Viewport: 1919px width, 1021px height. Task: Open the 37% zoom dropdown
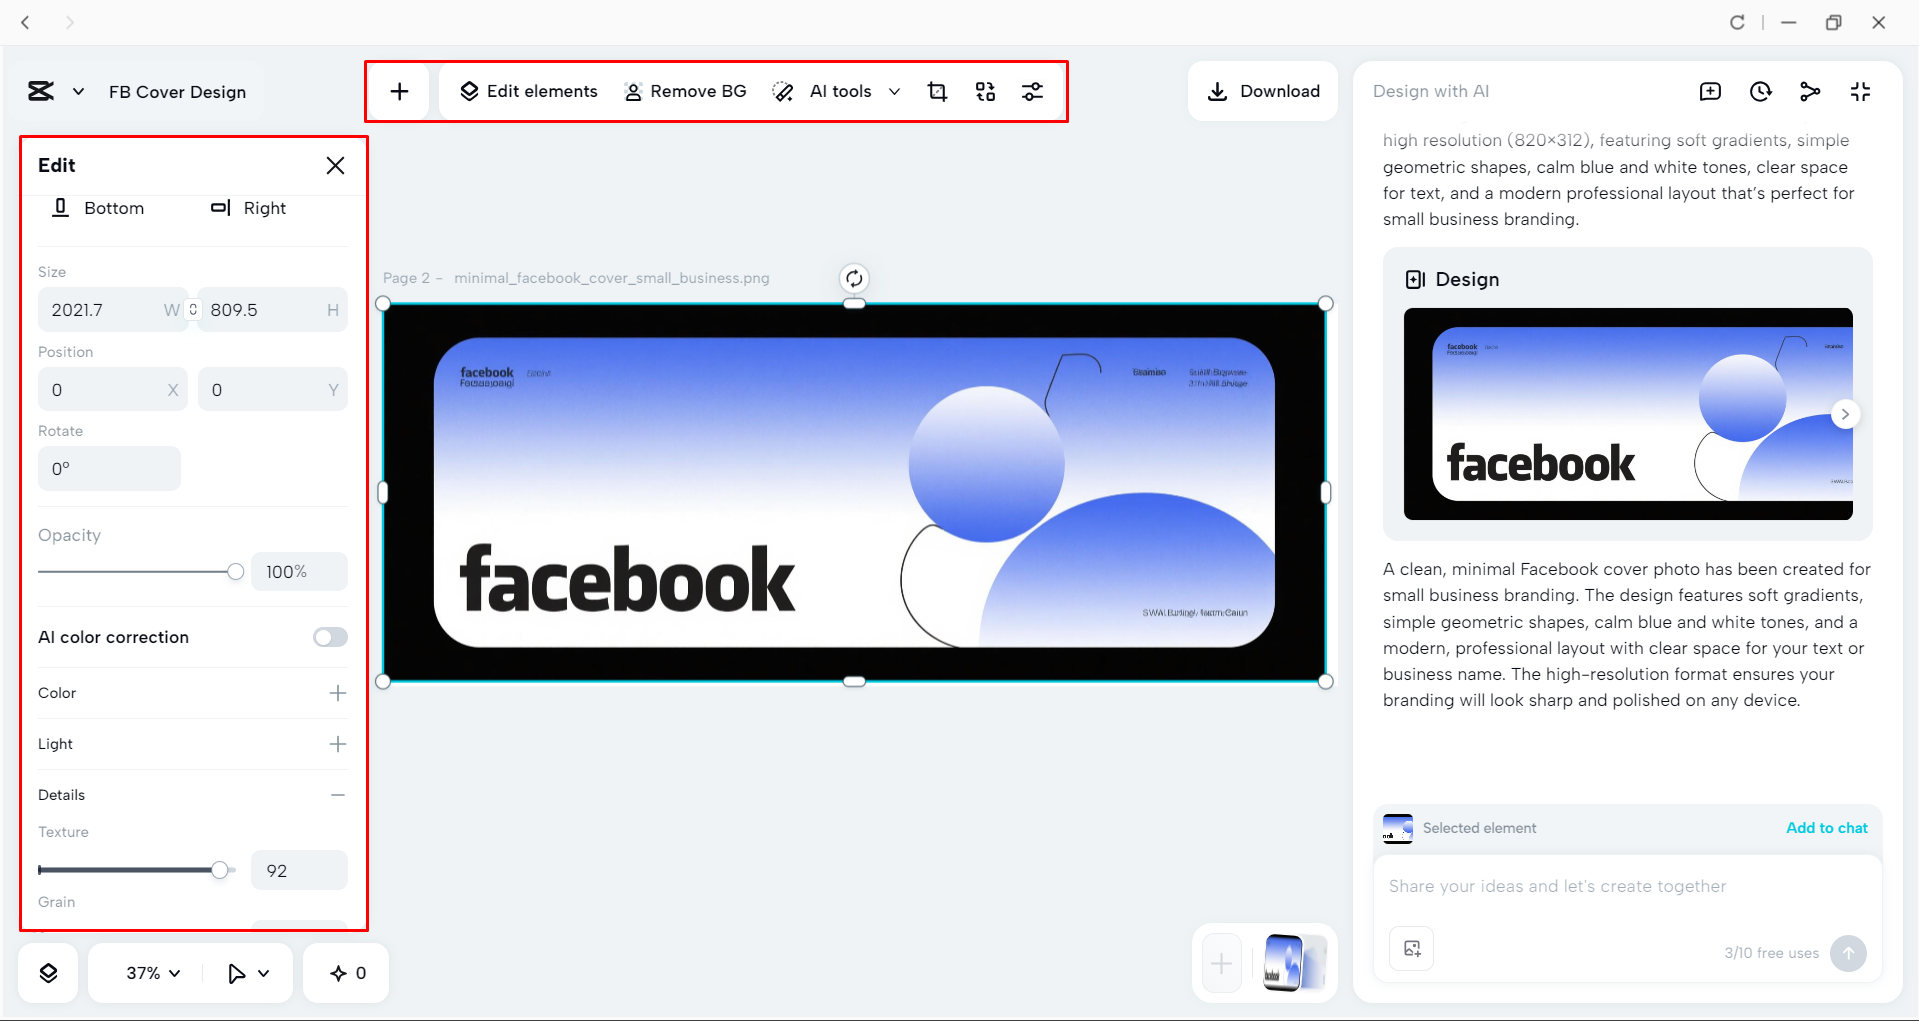(153, 973)
